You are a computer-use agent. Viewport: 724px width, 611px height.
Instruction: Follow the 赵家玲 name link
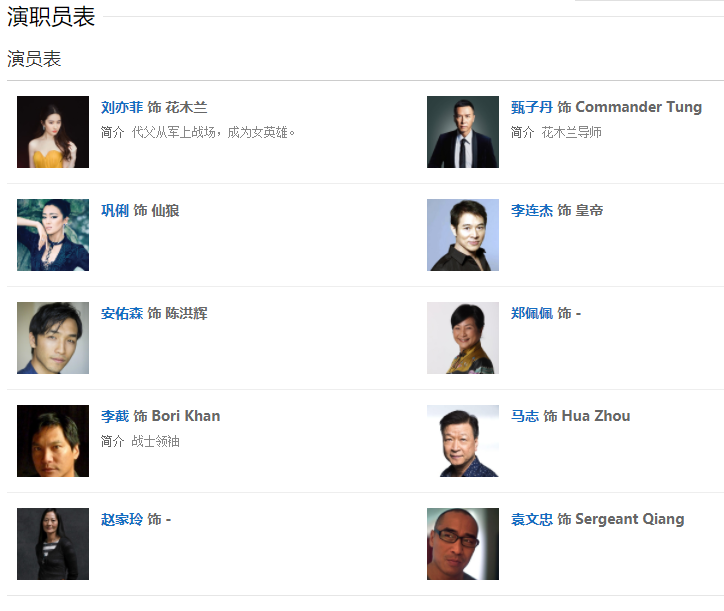122,519
